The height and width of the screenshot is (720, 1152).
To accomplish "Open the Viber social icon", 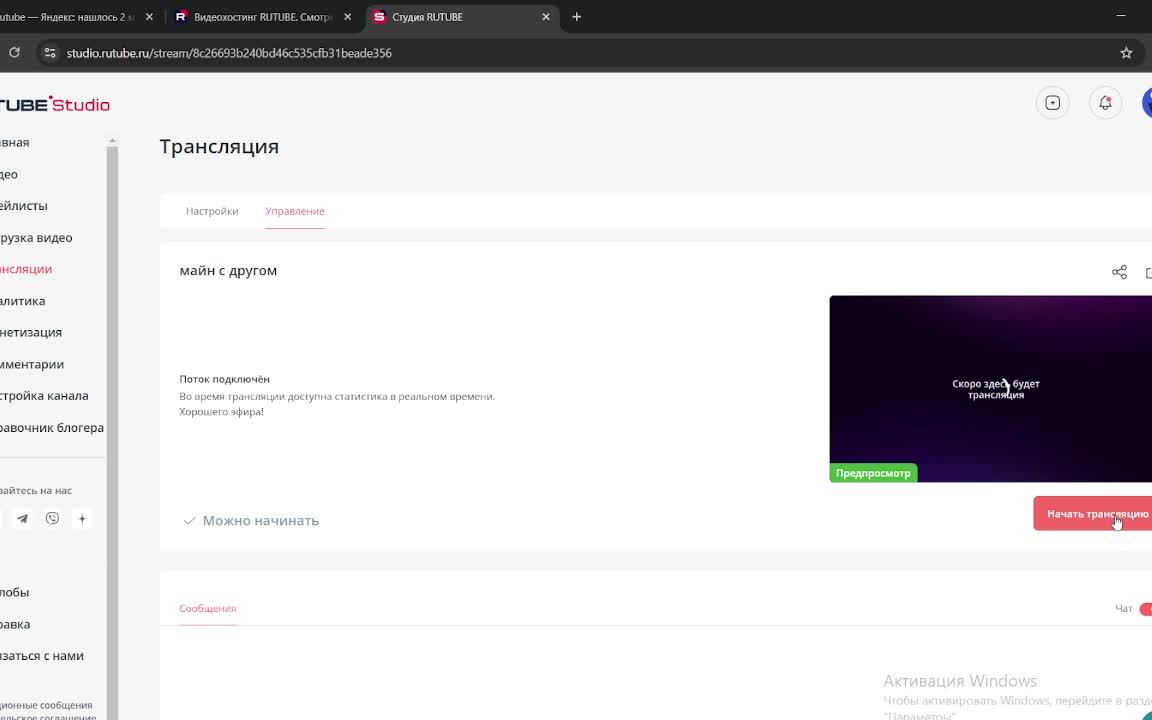I will (52, 519).
